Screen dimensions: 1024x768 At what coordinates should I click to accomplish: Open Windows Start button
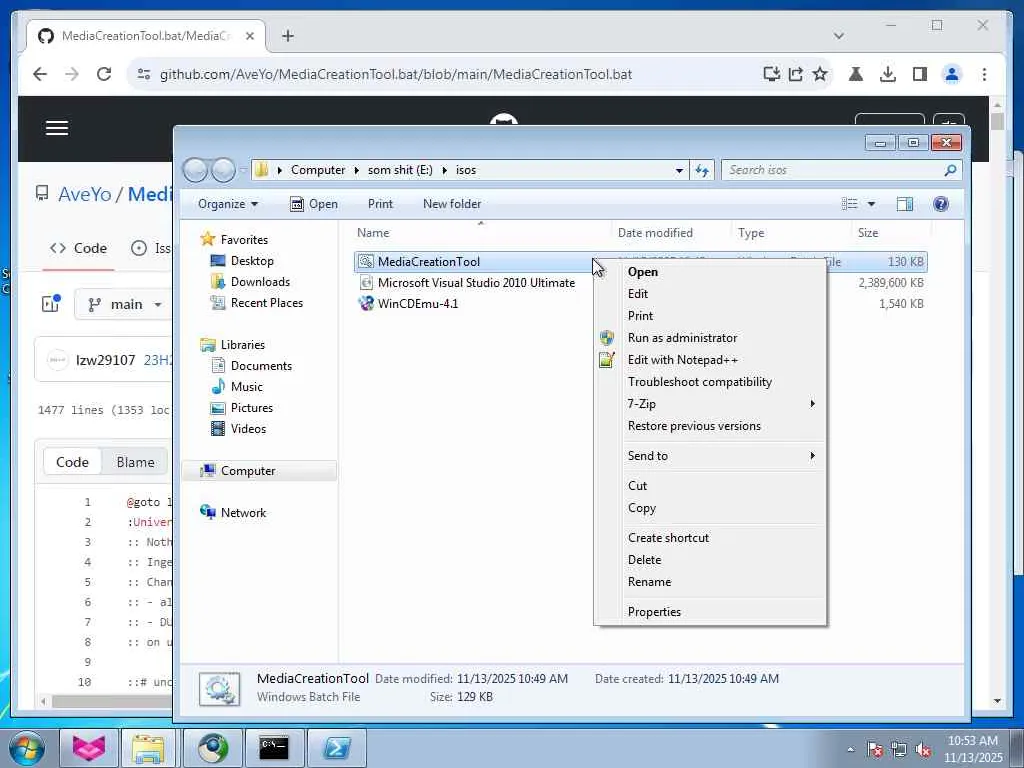pos(26,748)
